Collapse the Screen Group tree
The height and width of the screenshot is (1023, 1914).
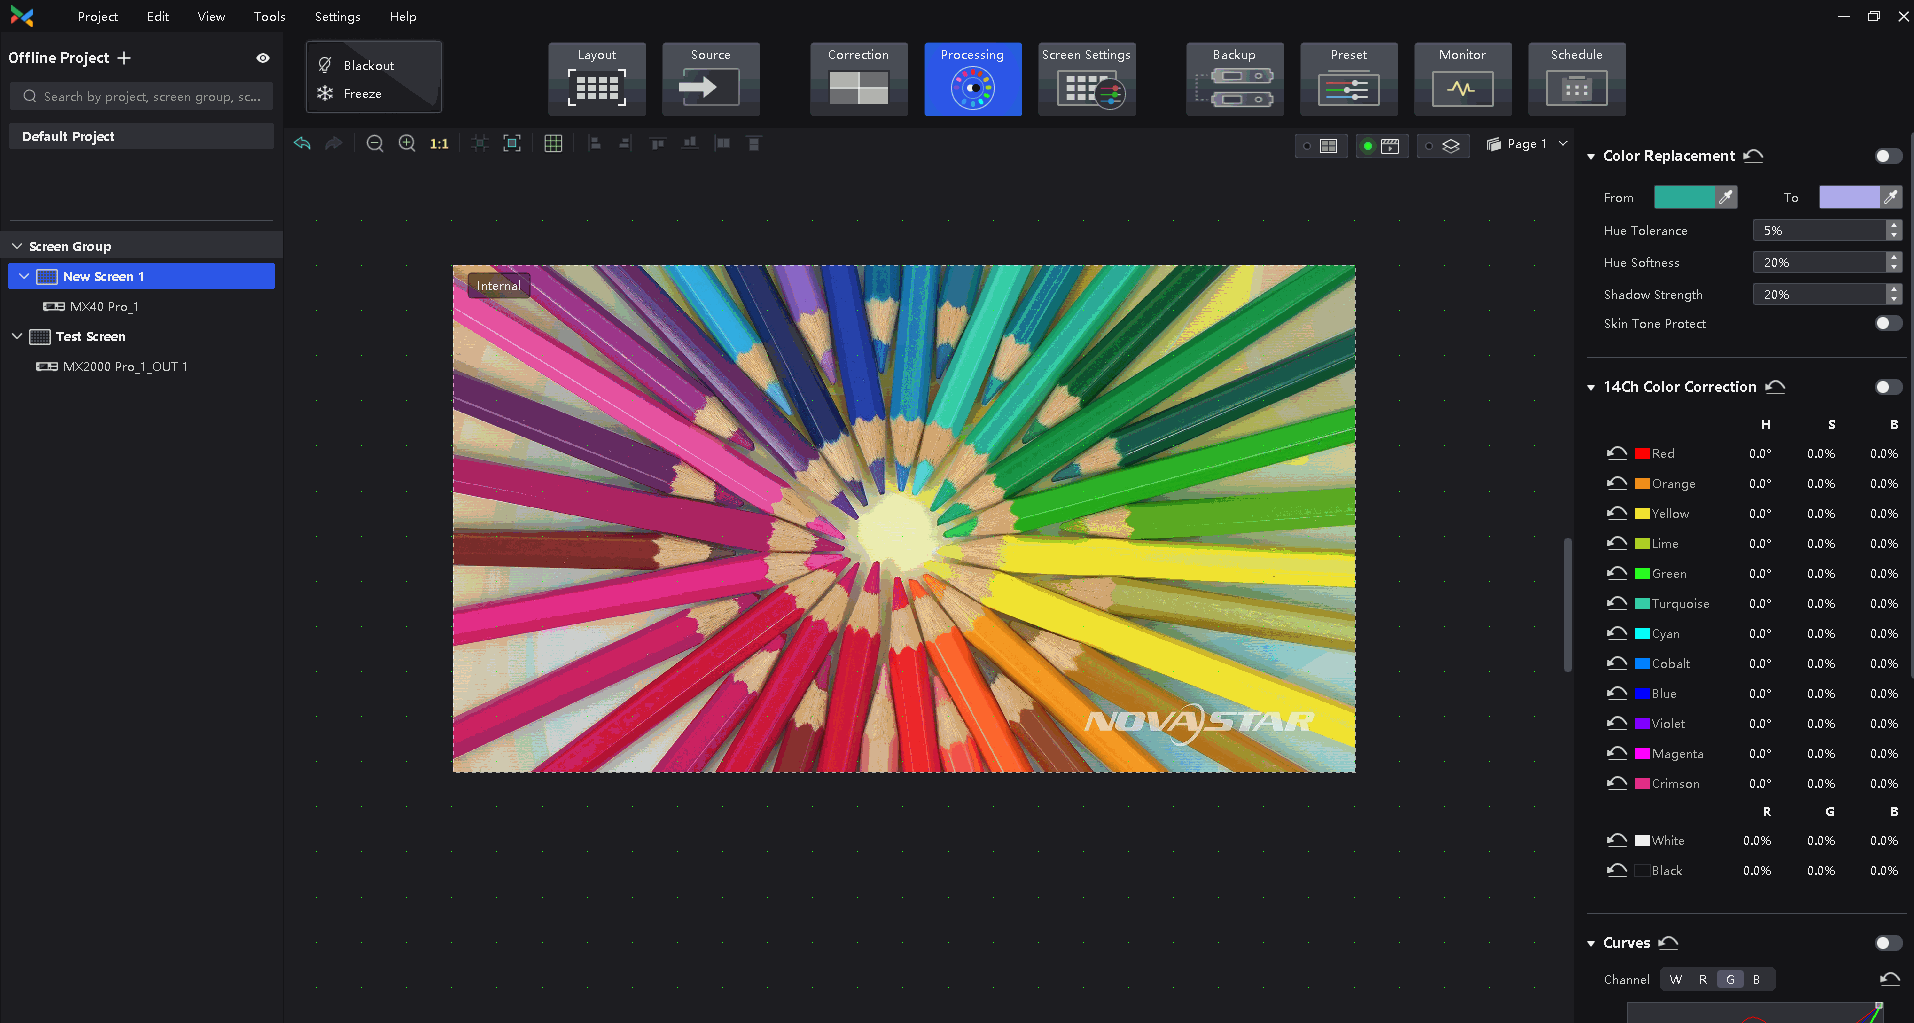17,246
